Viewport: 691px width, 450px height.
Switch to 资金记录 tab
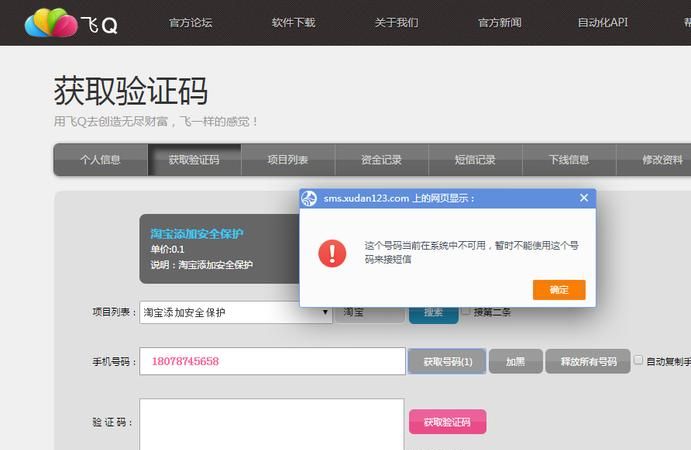(382, 160)
